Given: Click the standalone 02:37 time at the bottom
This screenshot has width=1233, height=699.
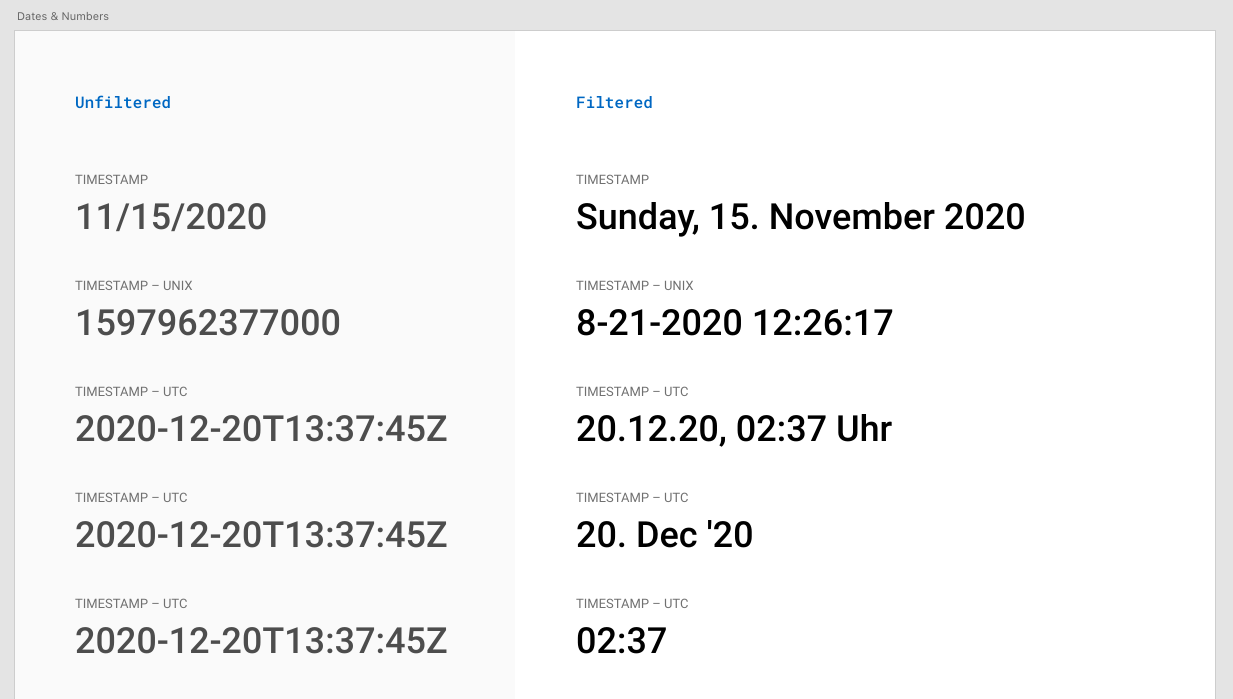Looking at the screenshot, I should (x=621, y=641).
